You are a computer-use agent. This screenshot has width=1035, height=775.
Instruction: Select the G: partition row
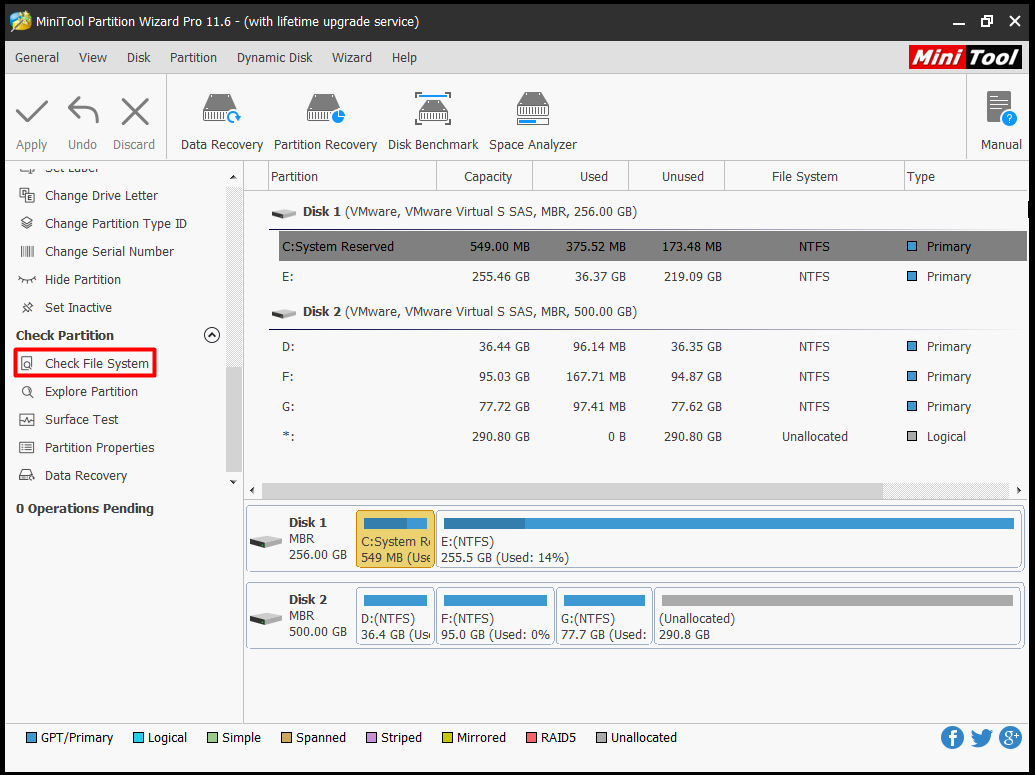tap(652, 407)
